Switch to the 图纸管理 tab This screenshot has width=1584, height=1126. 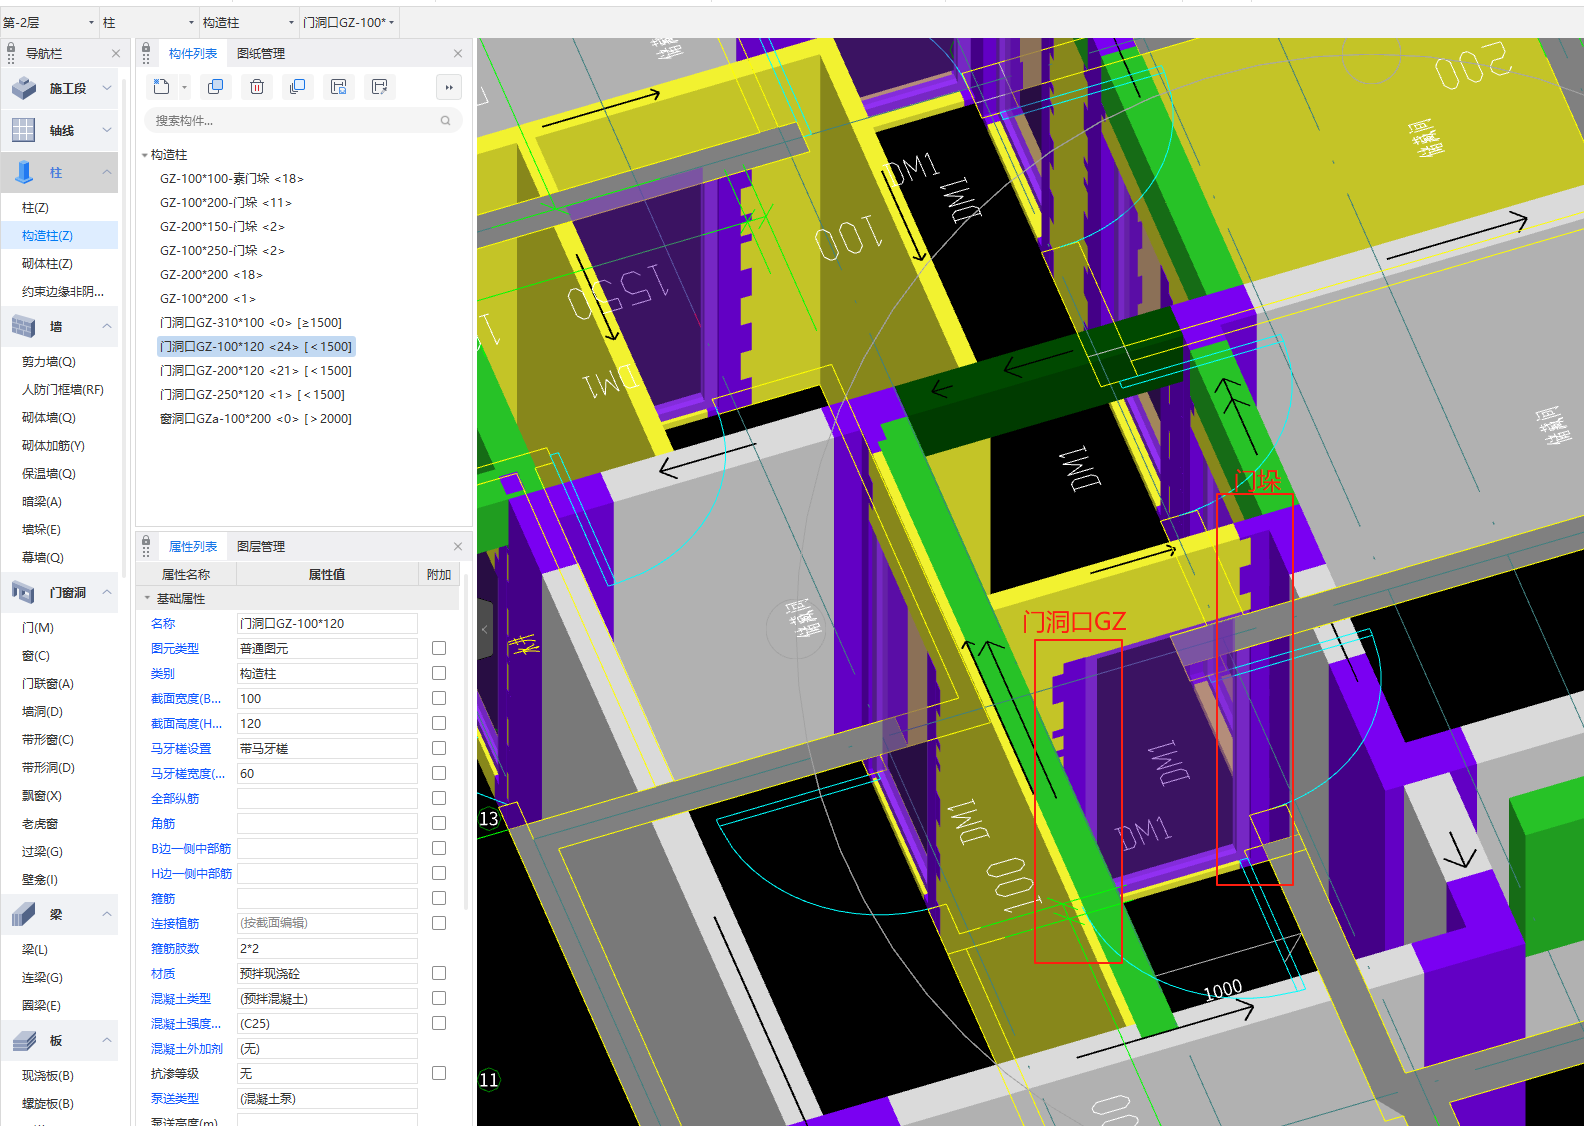click(x=261, y=53)
